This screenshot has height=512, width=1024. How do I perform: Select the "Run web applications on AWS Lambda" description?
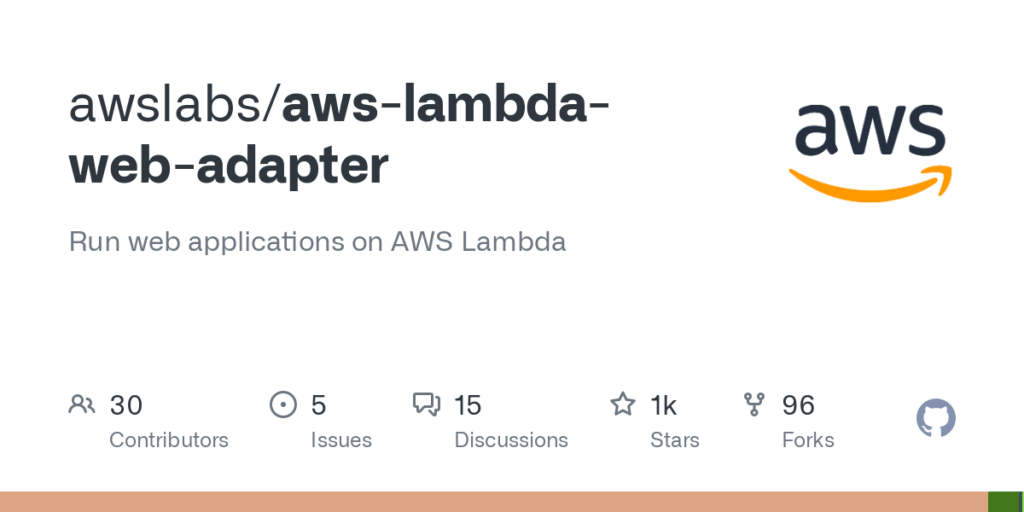[317, 242]
